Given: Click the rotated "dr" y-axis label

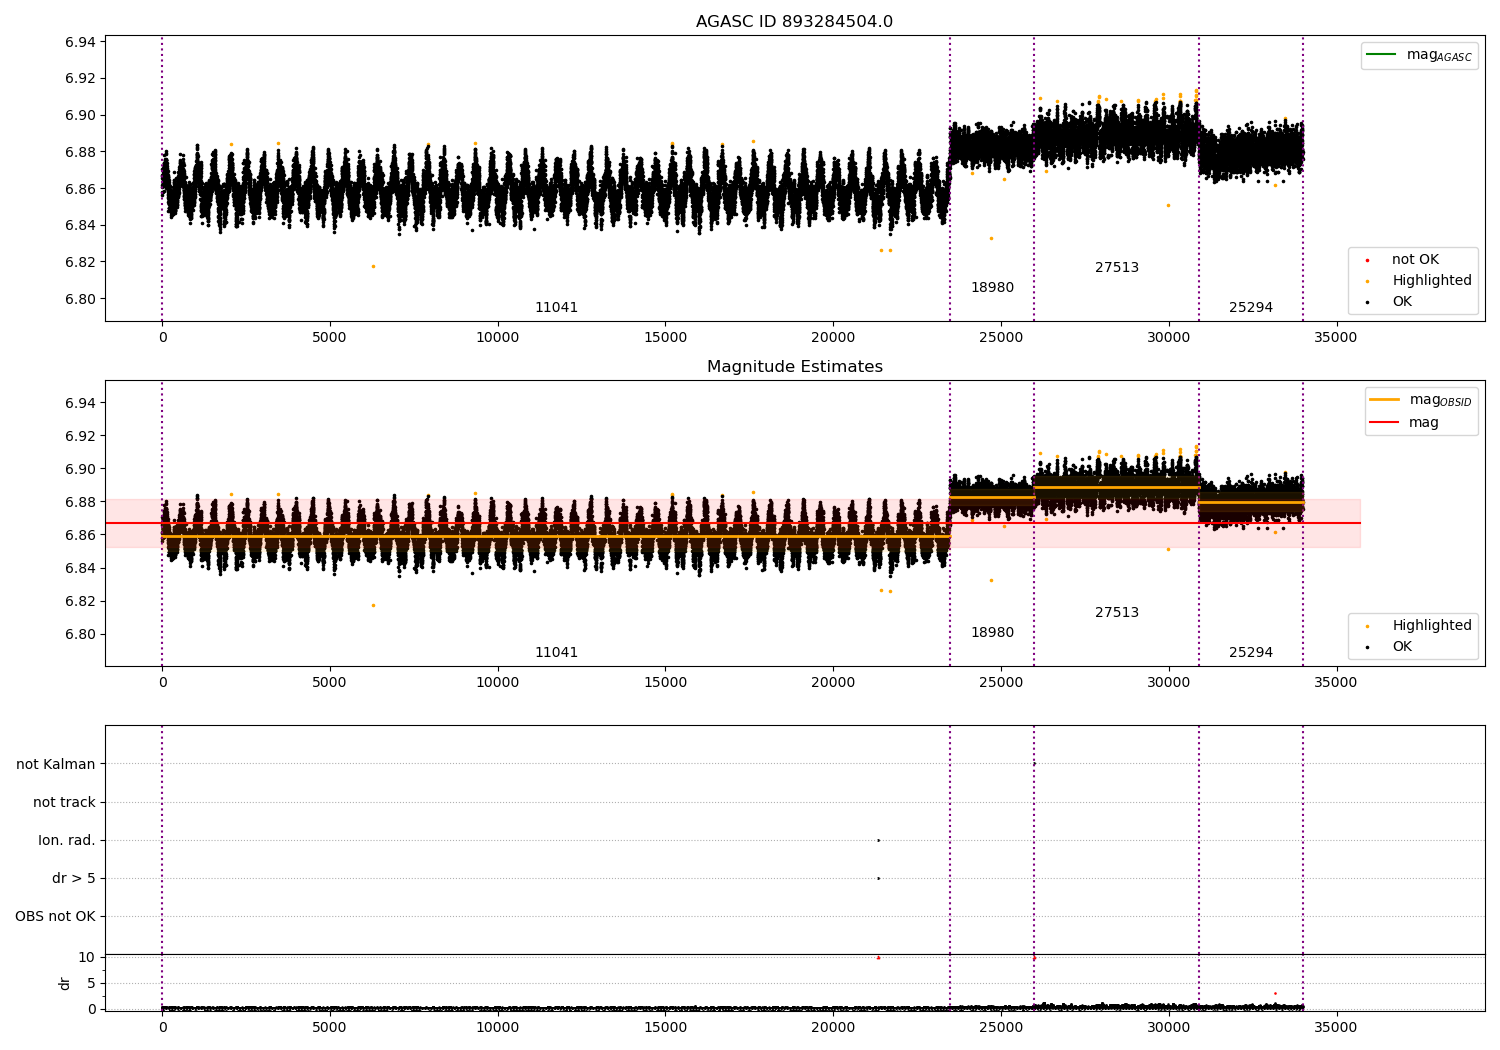Looking at the screenshot, I should click(65, 983).
